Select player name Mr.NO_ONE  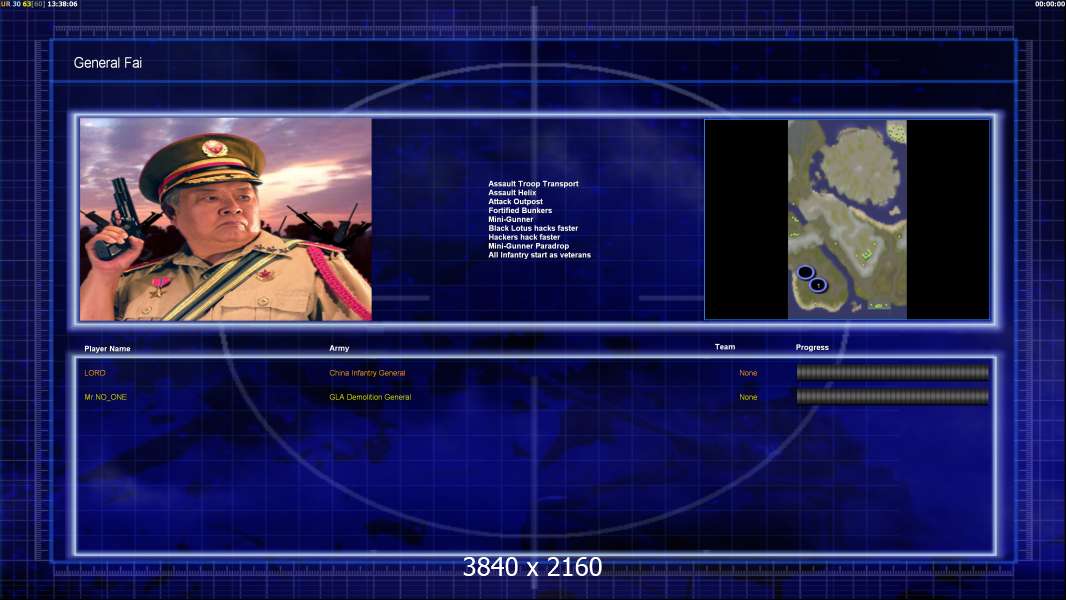click(105, 397)
